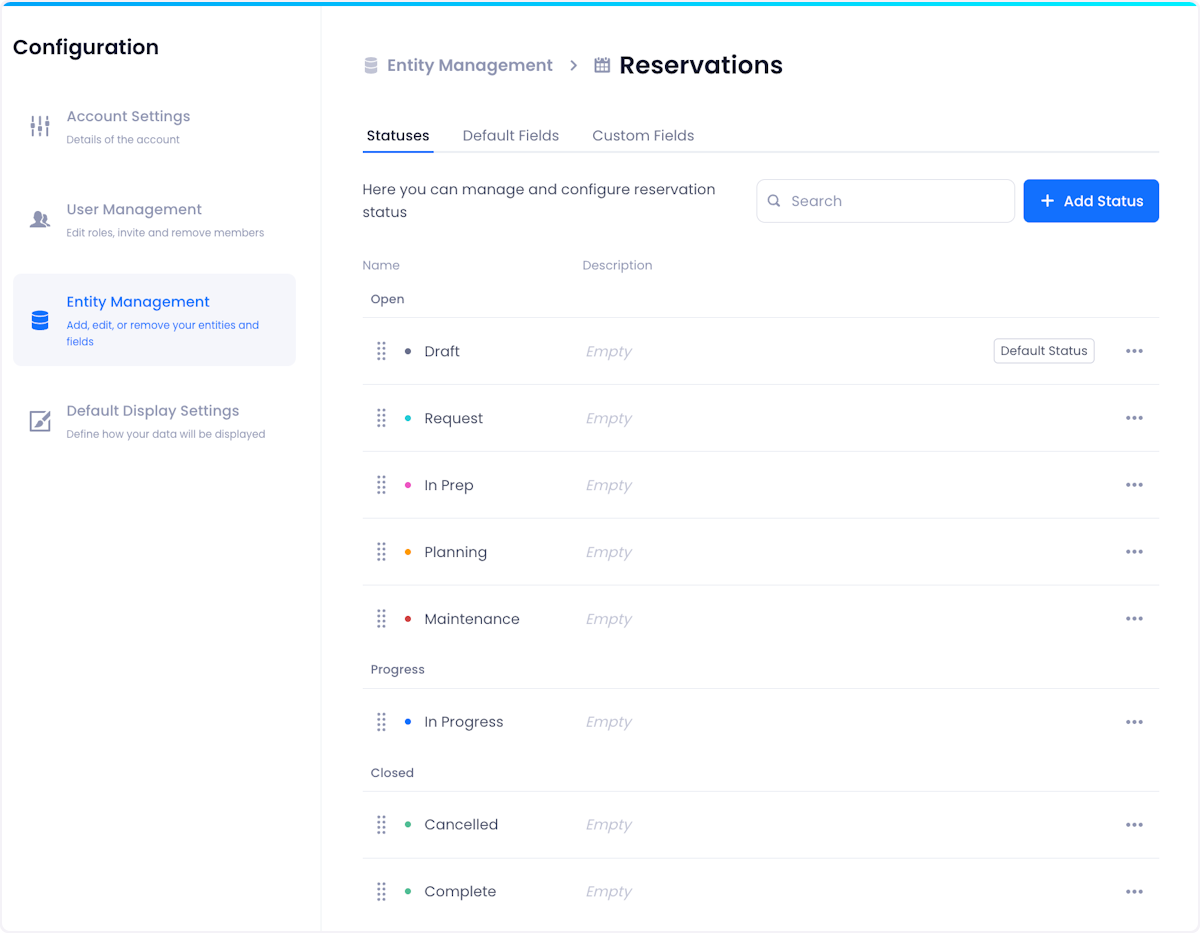Open the three-dot menu for In Prep

(1134, 485)
